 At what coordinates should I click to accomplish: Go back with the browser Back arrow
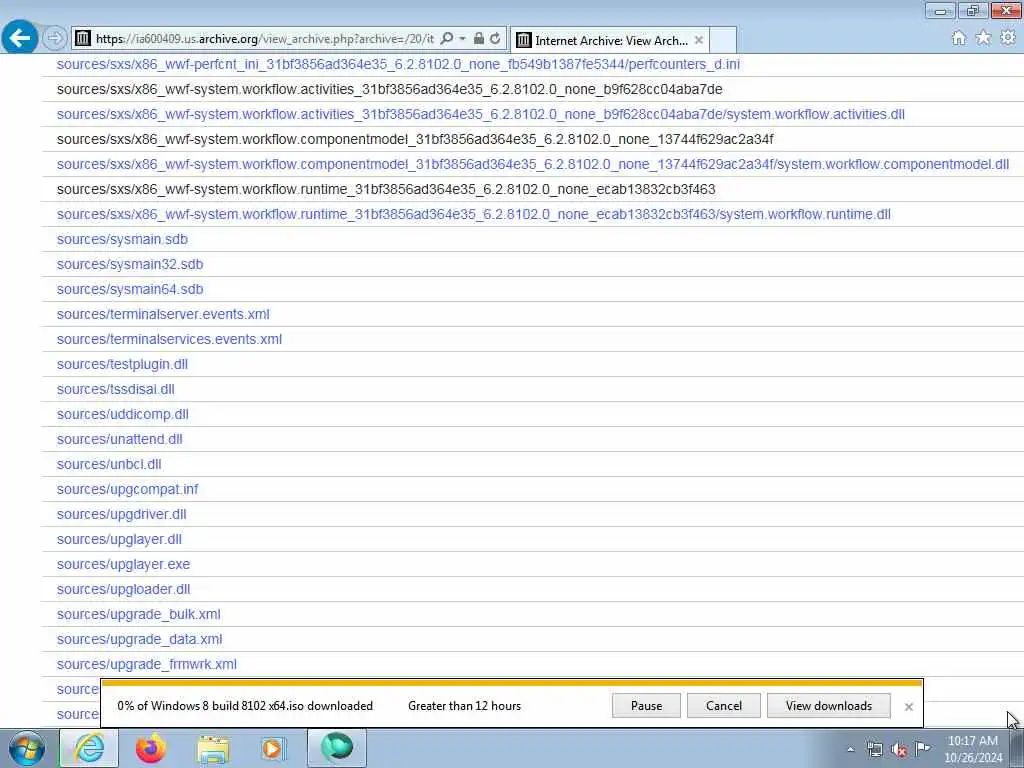tap(20, 38)
